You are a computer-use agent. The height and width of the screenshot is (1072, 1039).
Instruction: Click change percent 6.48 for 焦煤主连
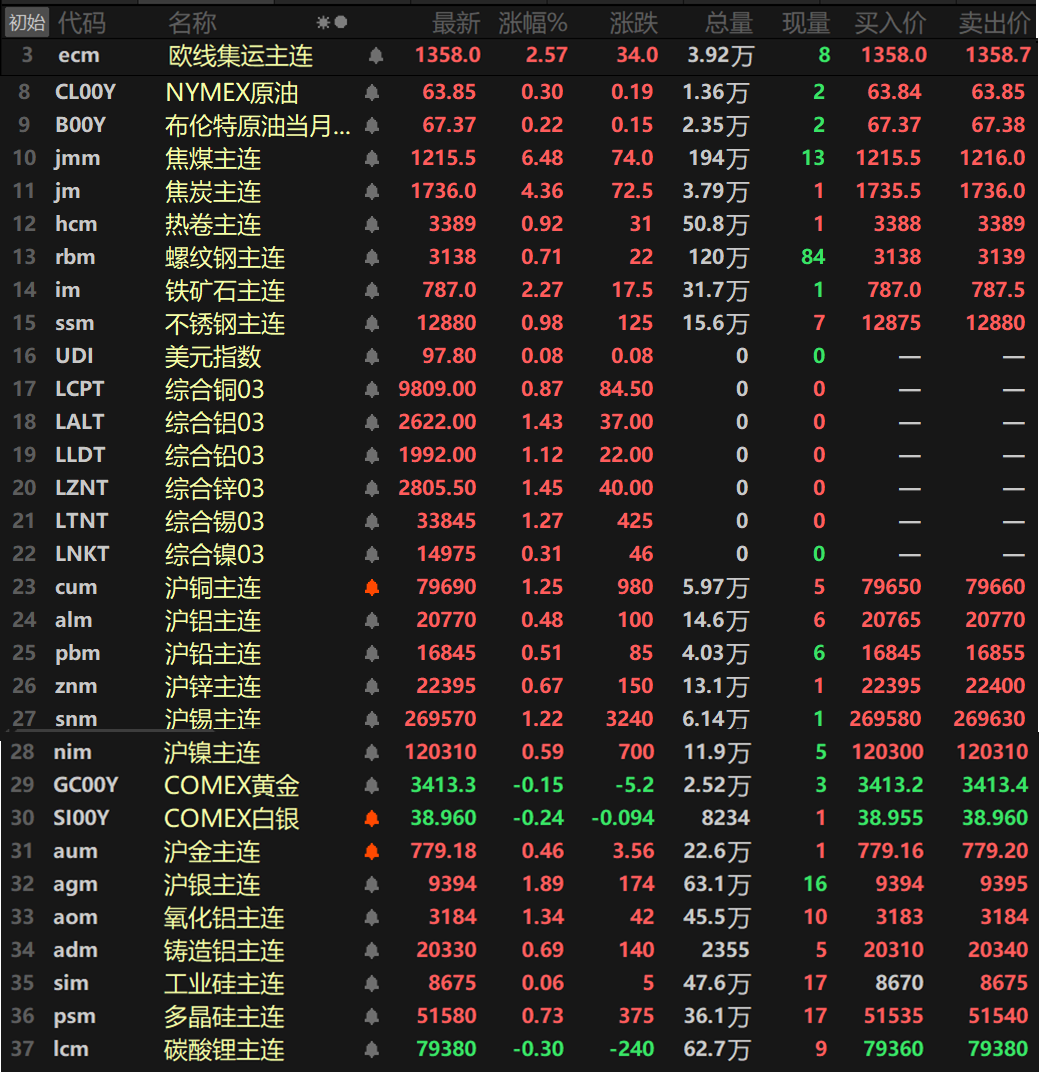[542, 159]
